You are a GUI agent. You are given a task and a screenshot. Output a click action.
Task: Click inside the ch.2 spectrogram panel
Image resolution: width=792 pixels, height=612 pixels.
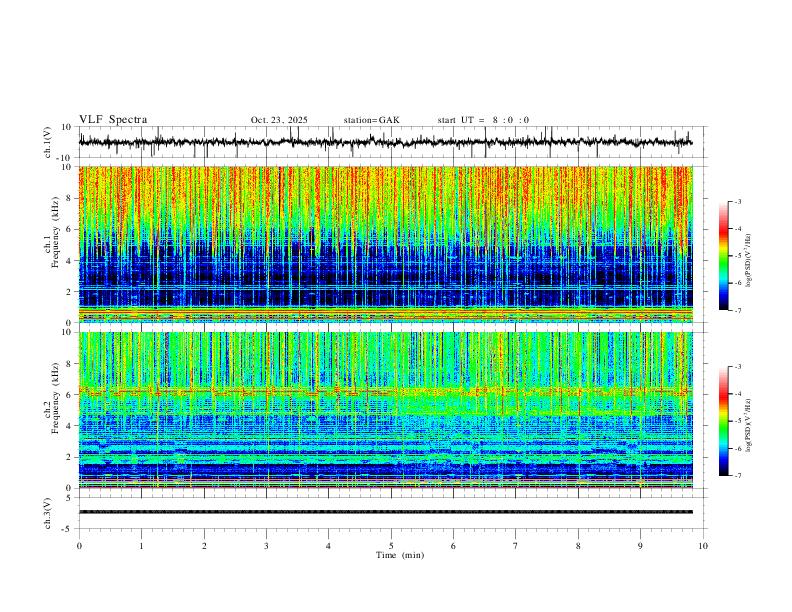pyautogui.click(x=386, y=410)
